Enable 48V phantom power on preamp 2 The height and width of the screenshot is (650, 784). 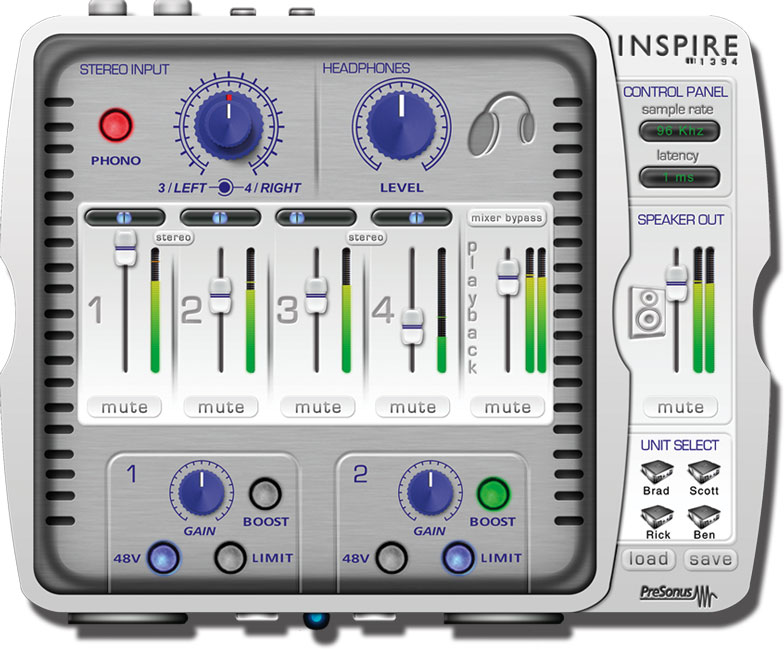pos(392,558)
